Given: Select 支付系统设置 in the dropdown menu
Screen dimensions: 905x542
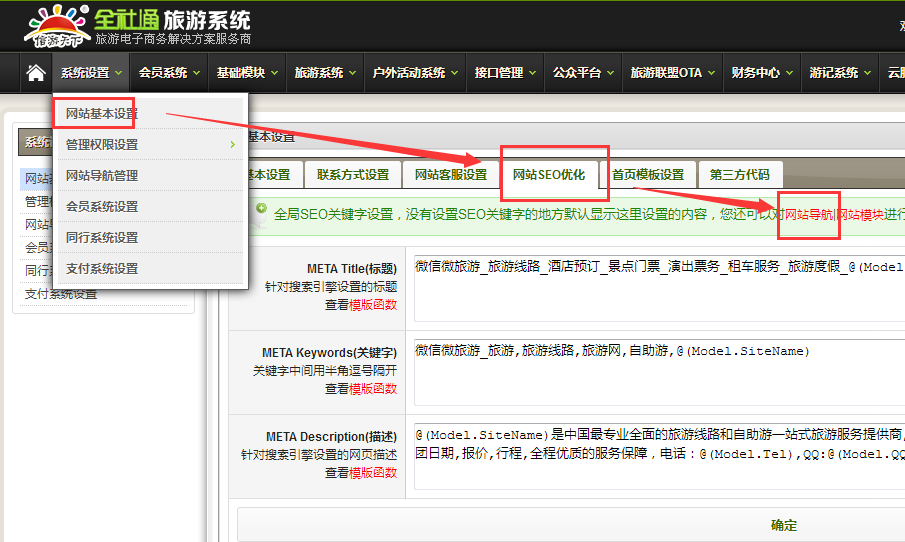Looking at the screenshot, I should pos(102,269).
